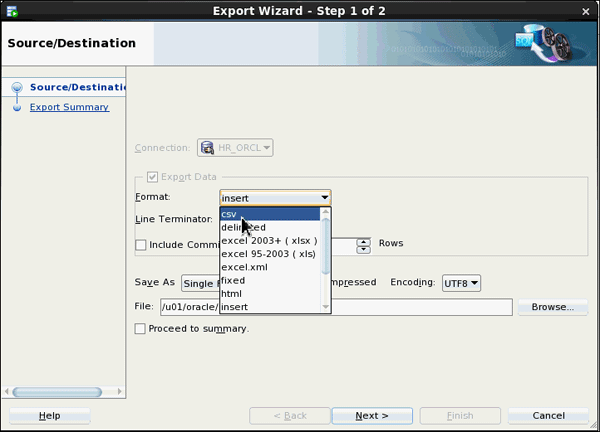Open the Encoding UTF8 dropdown
This screenshot has height=432, width=600.
[461, 284]
